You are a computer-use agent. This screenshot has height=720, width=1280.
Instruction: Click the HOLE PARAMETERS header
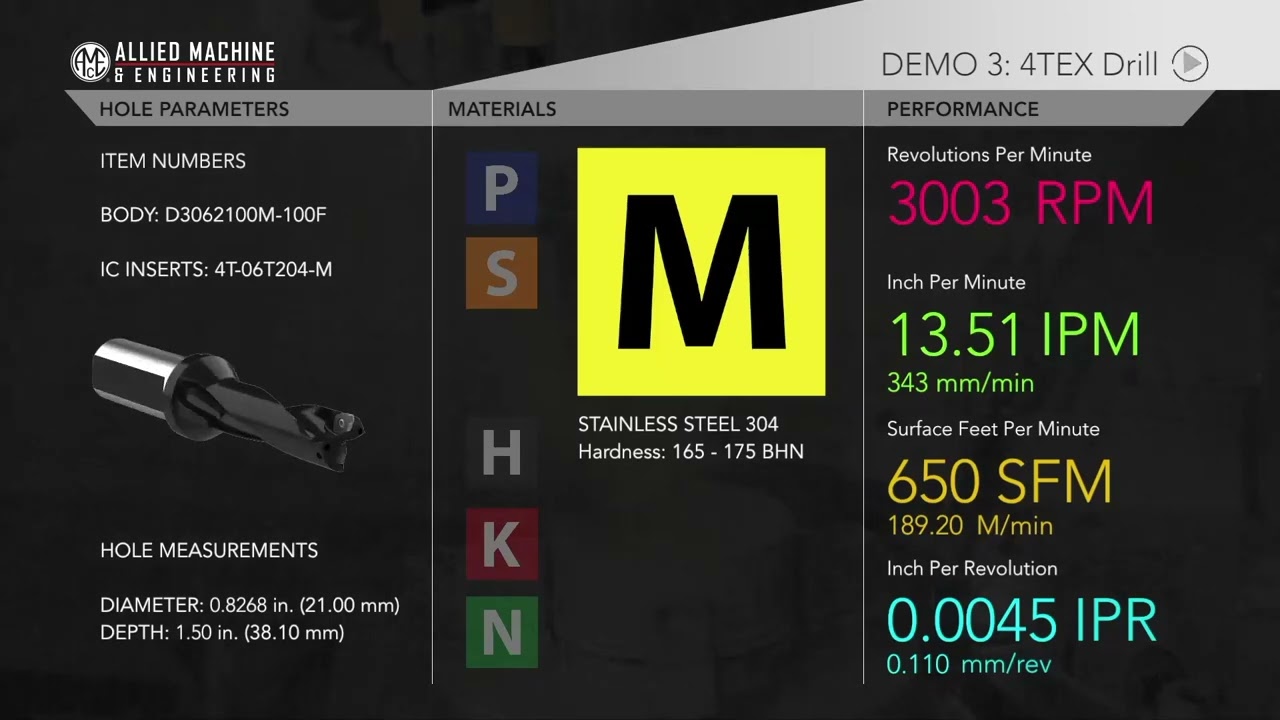tap(194, 109)
